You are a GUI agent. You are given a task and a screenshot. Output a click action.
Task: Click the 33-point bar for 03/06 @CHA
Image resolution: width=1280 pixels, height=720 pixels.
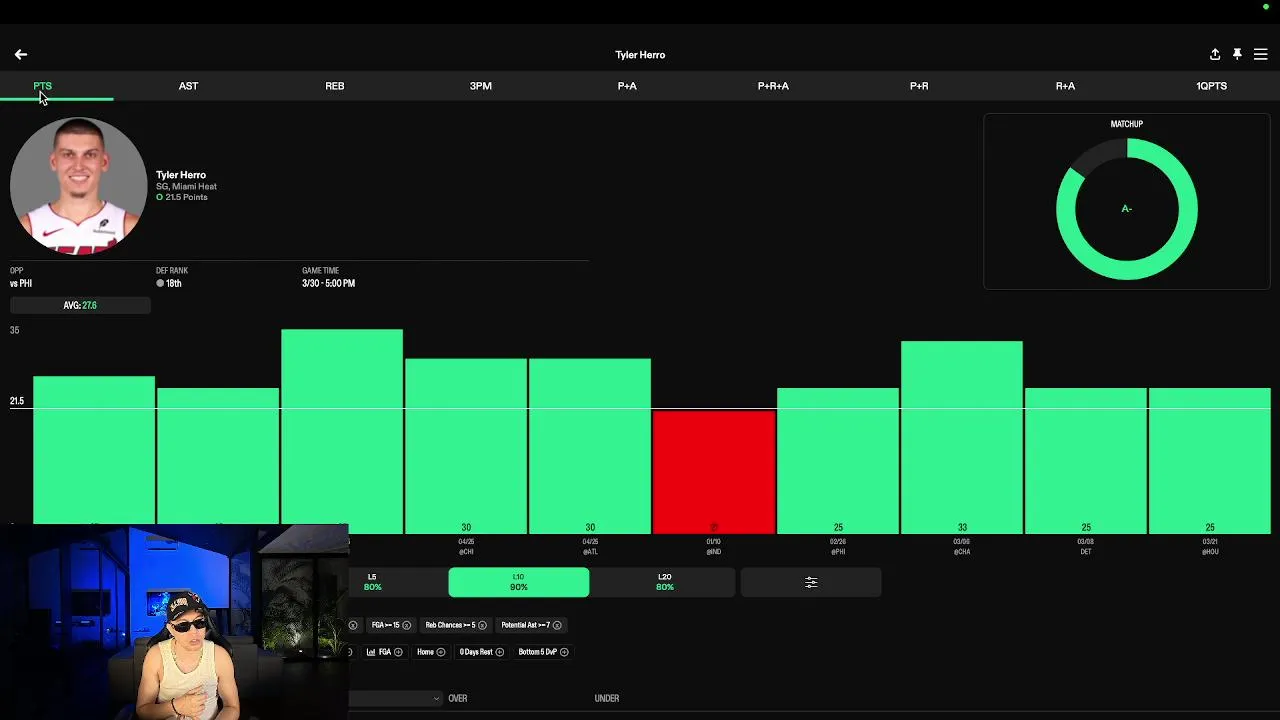pyautogui.click(x=962, y=437)
